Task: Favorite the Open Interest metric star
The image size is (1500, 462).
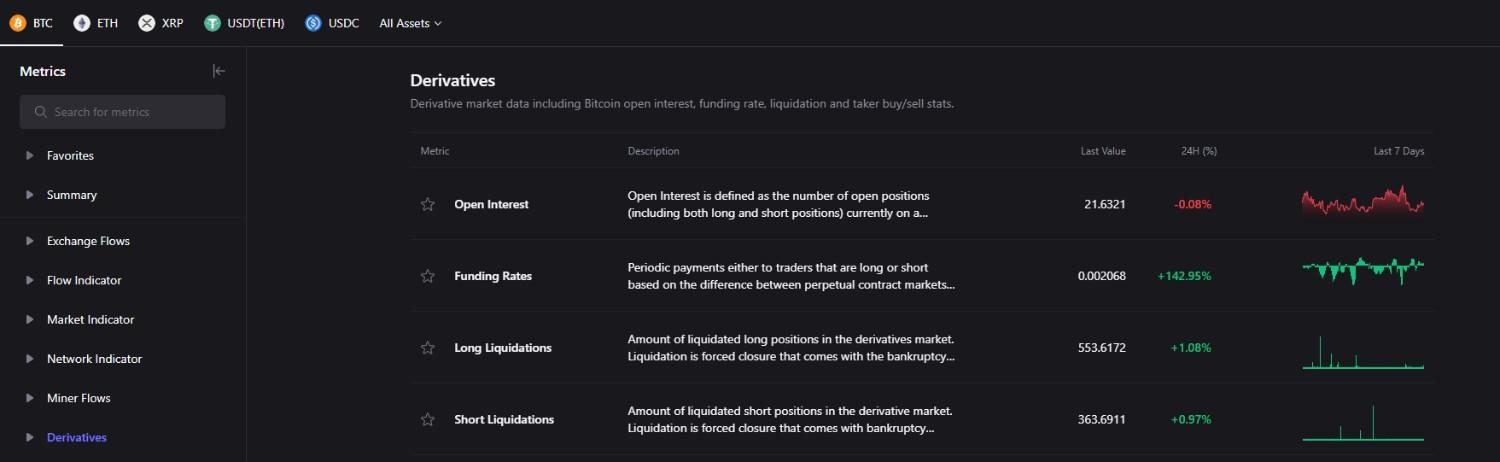Action: coord(428,204)
